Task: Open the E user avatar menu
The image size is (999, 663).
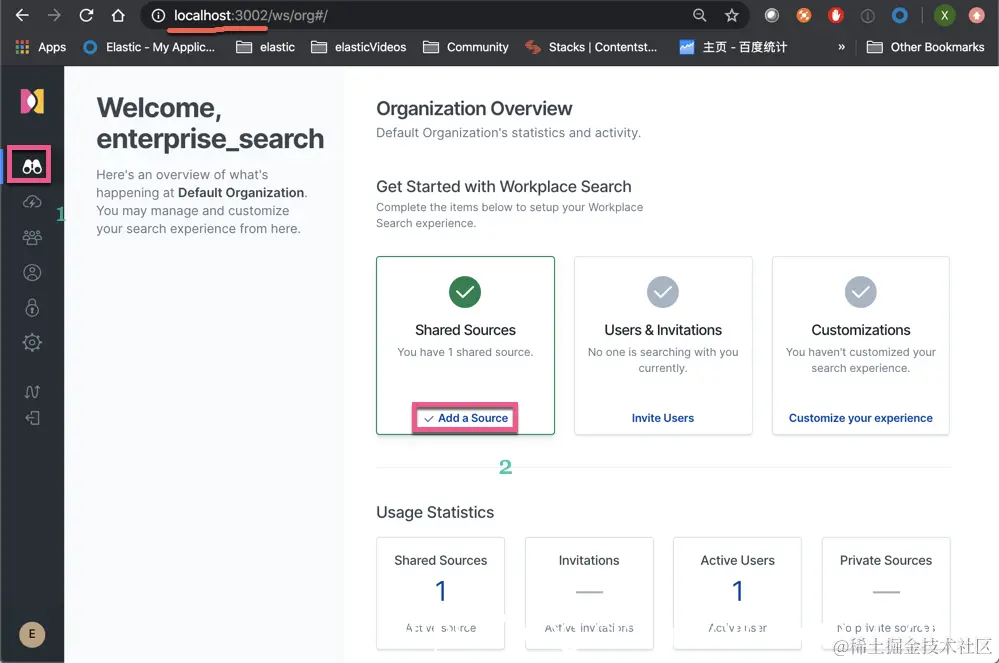Action: [32, 634]
